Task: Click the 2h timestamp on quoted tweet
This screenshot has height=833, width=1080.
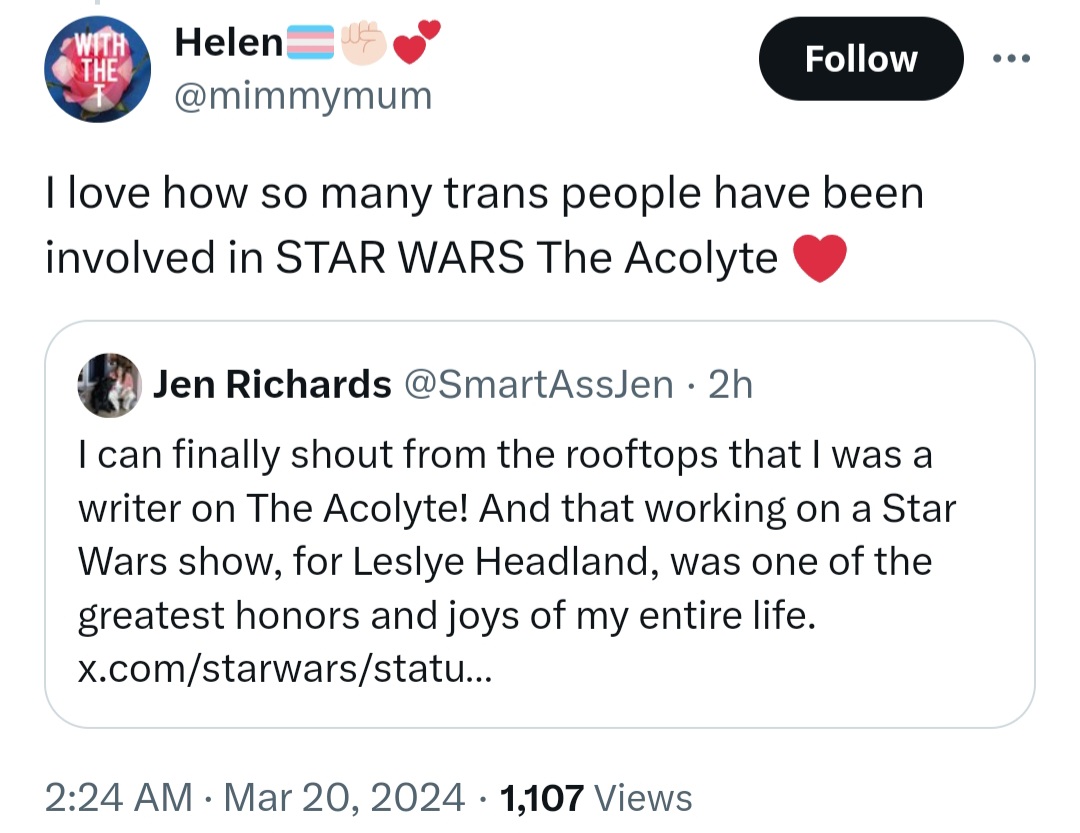Action: (x=731, y=384)
